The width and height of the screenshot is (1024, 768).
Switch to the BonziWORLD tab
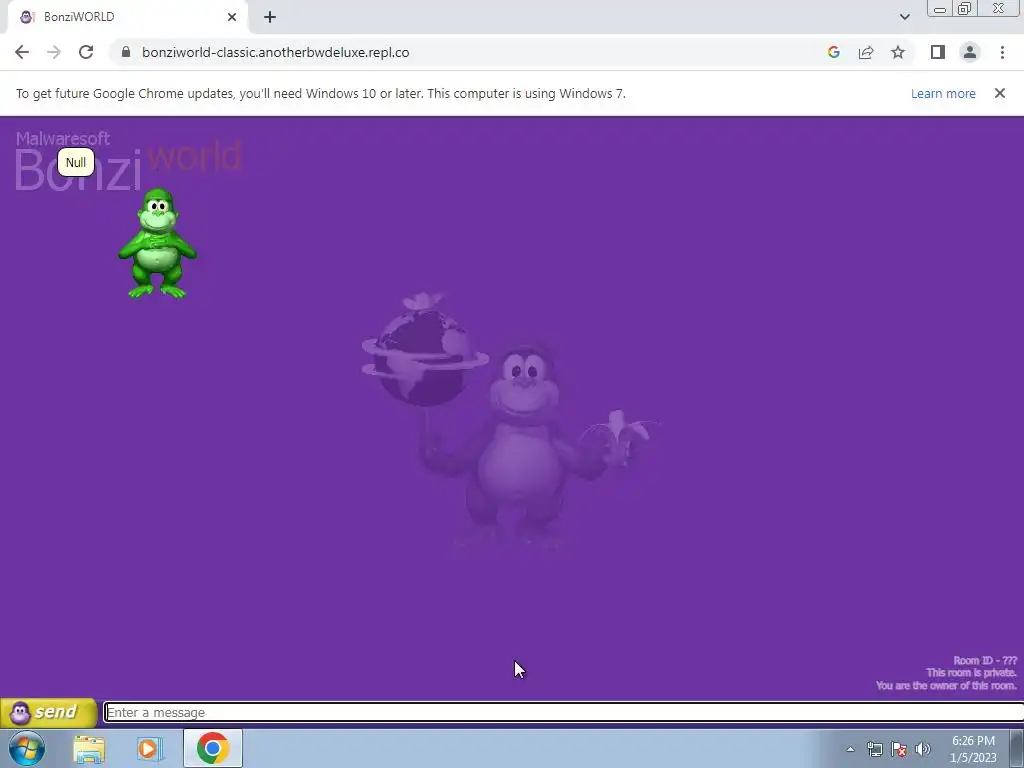point(127,17)
